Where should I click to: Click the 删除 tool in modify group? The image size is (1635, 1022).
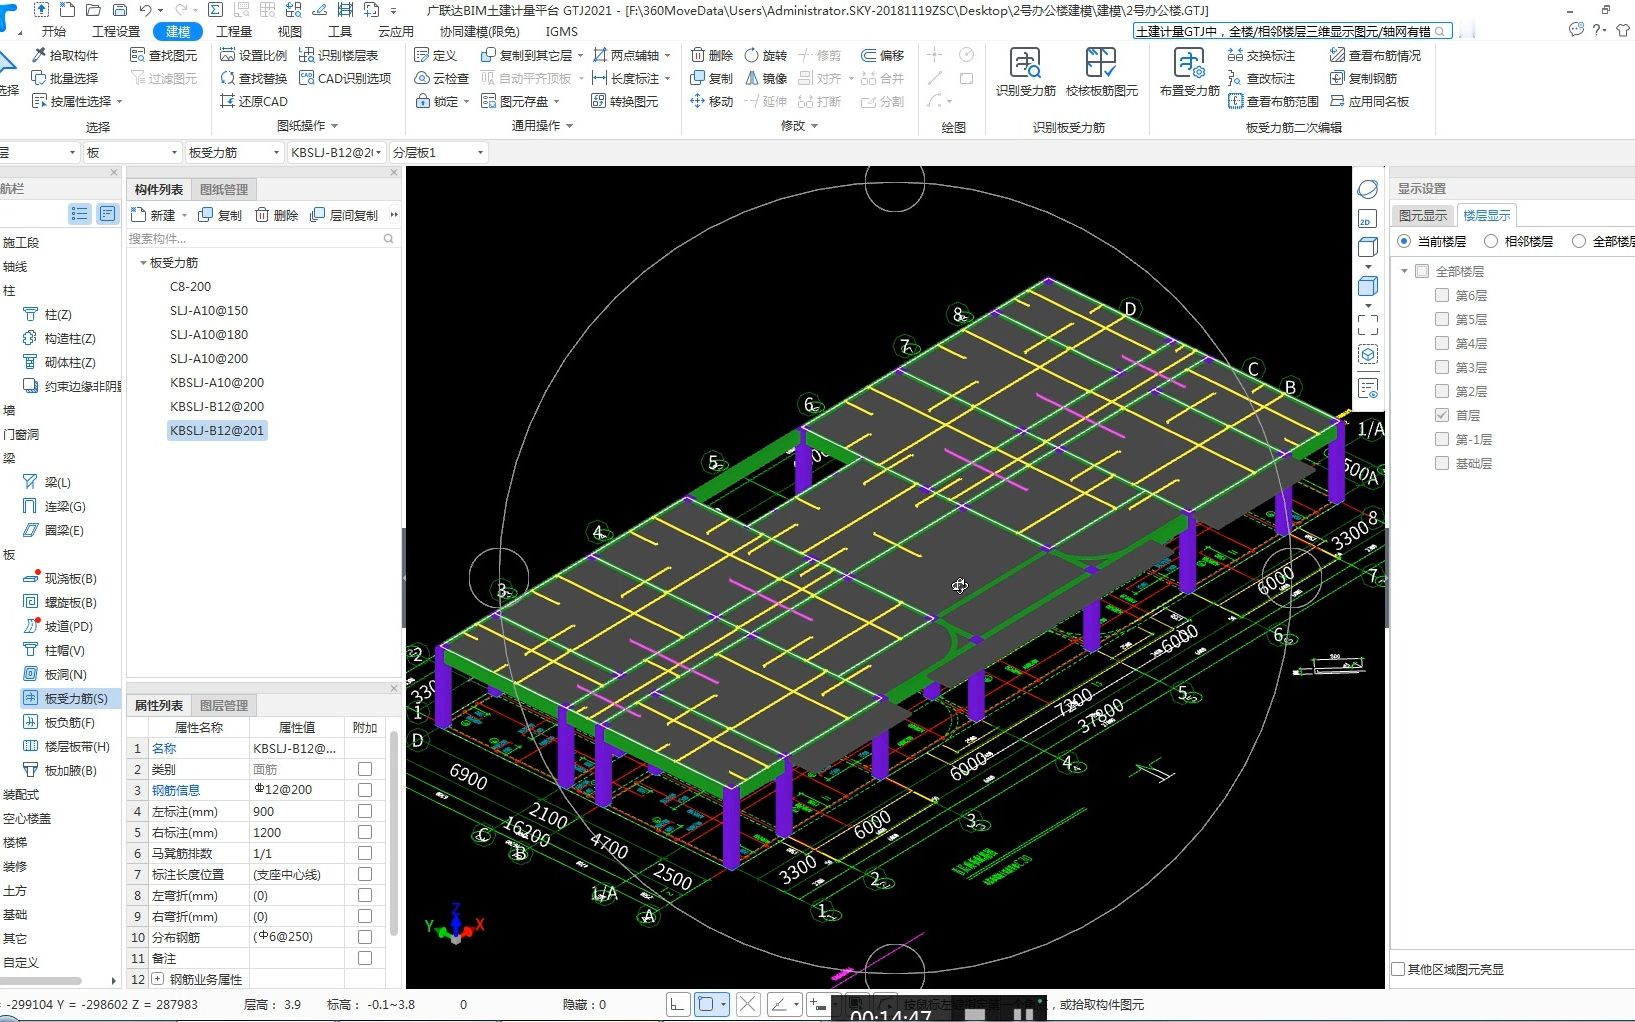coord(711,55)
